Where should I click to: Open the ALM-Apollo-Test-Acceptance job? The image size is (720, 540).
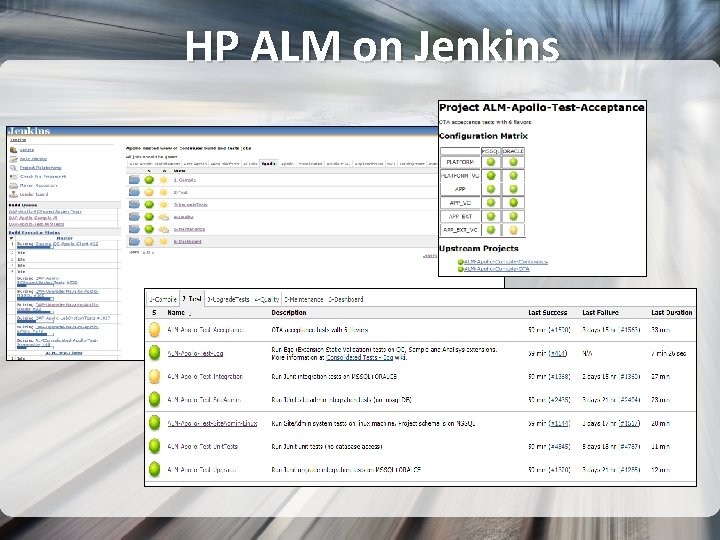coord(205,330)
